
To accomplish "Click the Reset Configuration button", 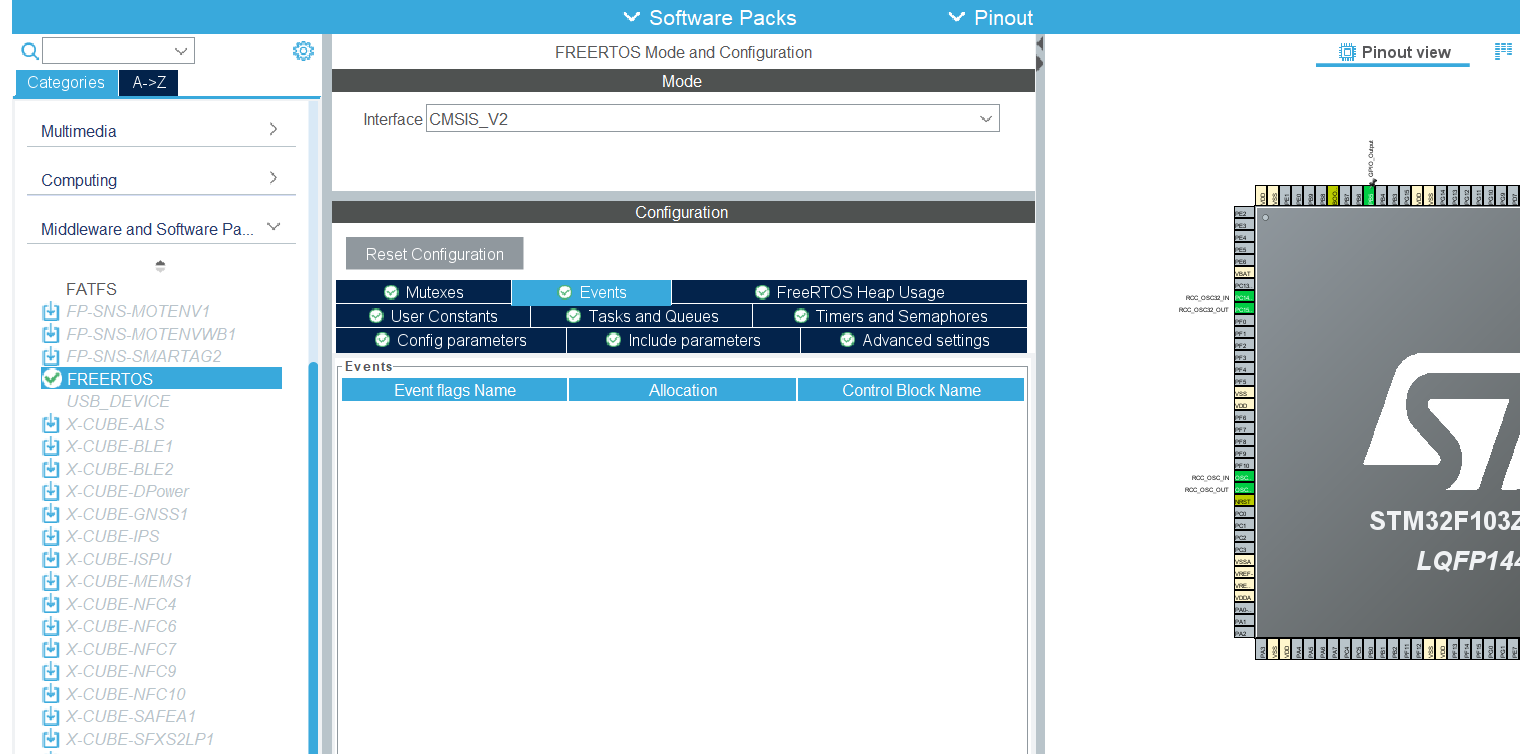I will tap(434, 254).
